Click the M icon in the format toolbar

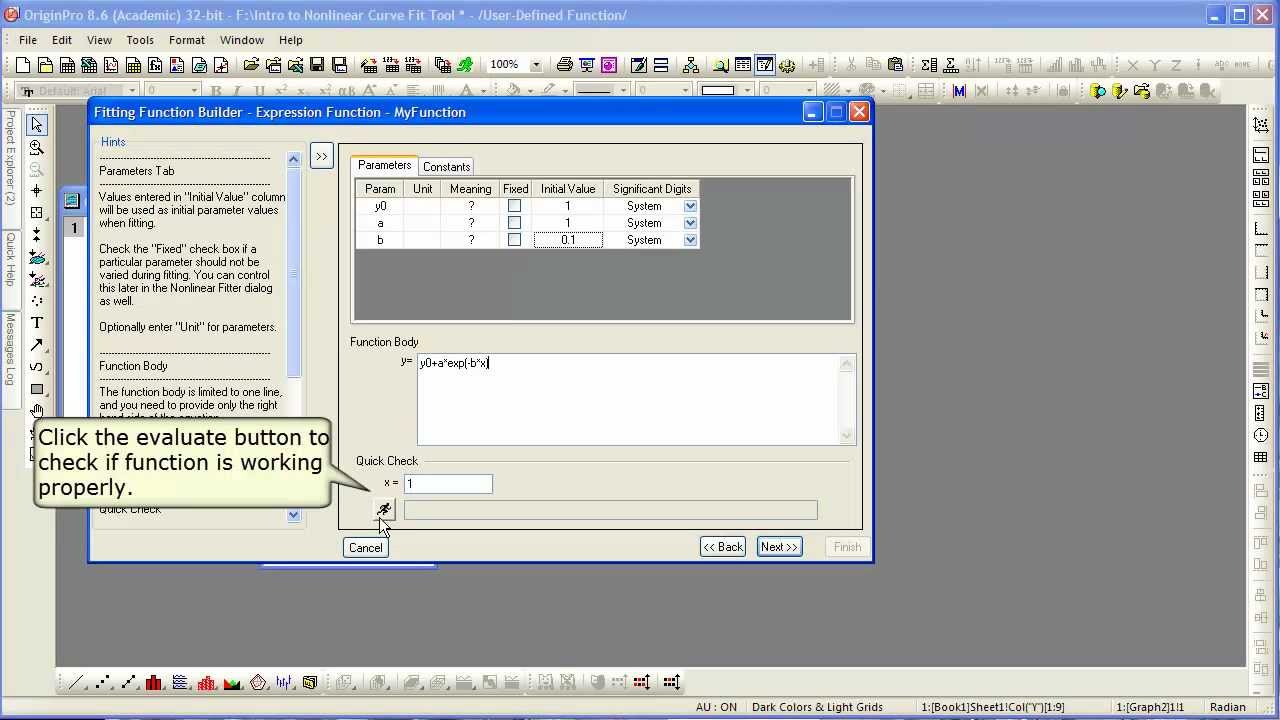(959, 91)
